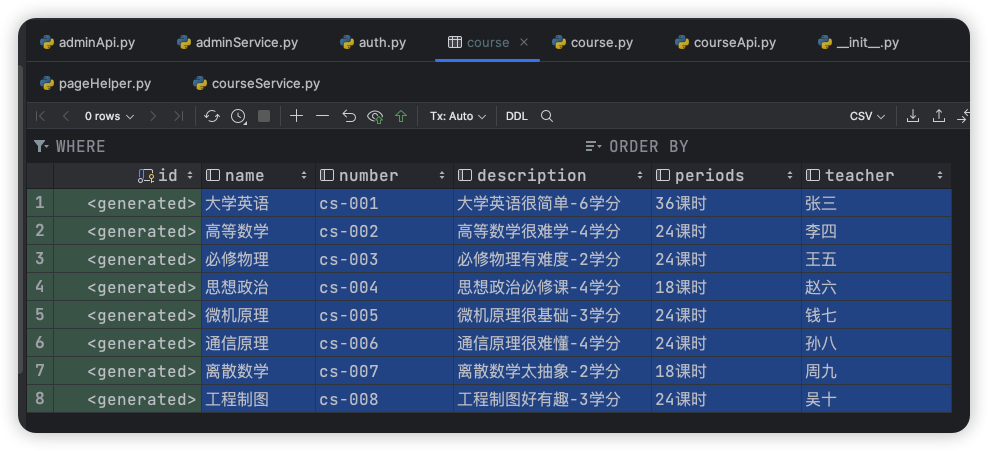Image resolution: width=988 pixels, height=451 pixels.
Task: Jump to last page of rows
Action: 178,116
